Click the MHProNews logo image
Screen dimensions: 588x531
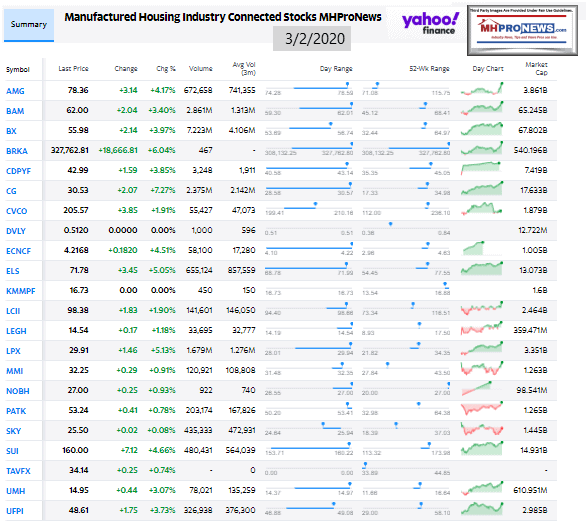tap(522, 30)
